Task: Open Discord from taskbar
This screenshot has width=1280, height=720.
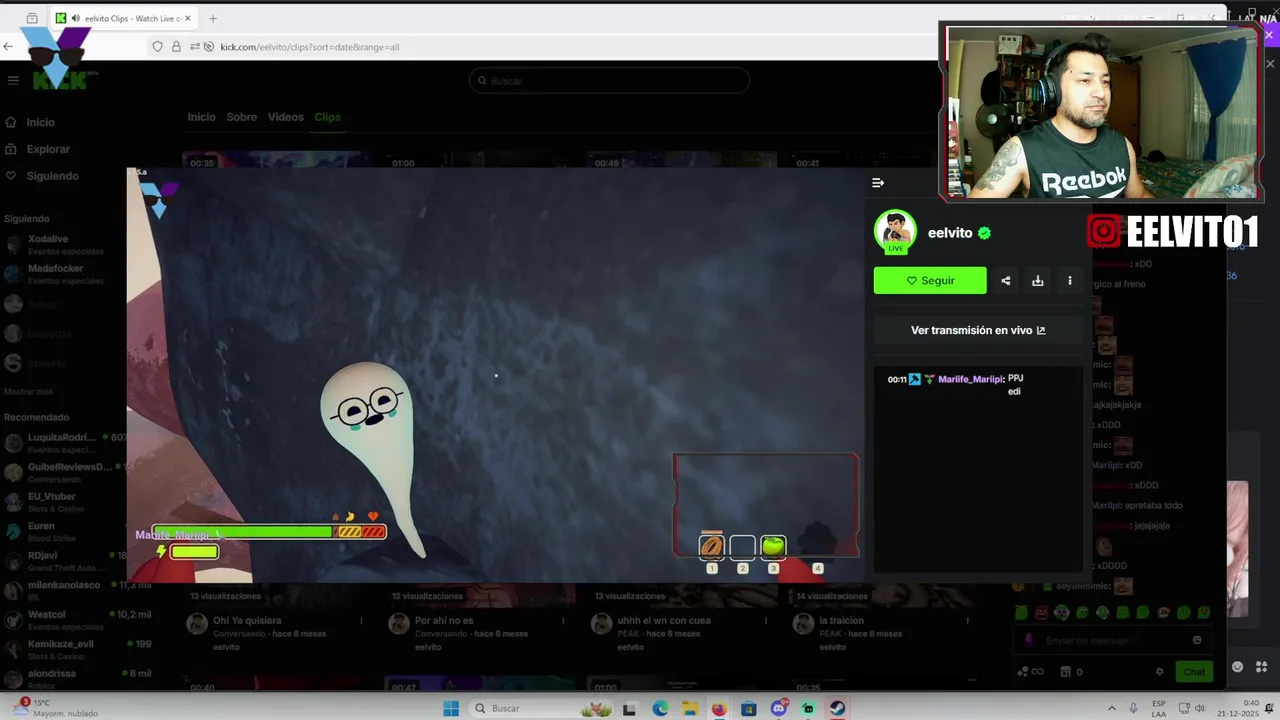Action: [x=778, y=708]
